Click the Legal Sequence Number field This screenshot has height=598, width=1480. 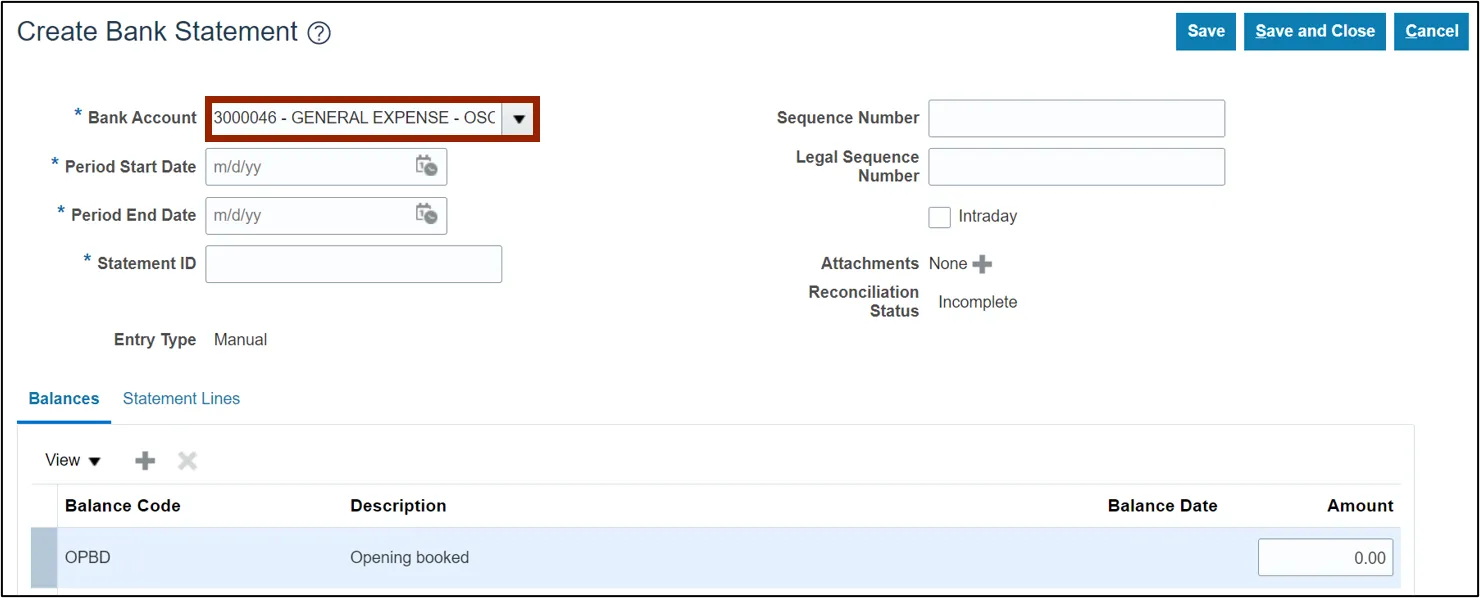[x=1076, y=167]
